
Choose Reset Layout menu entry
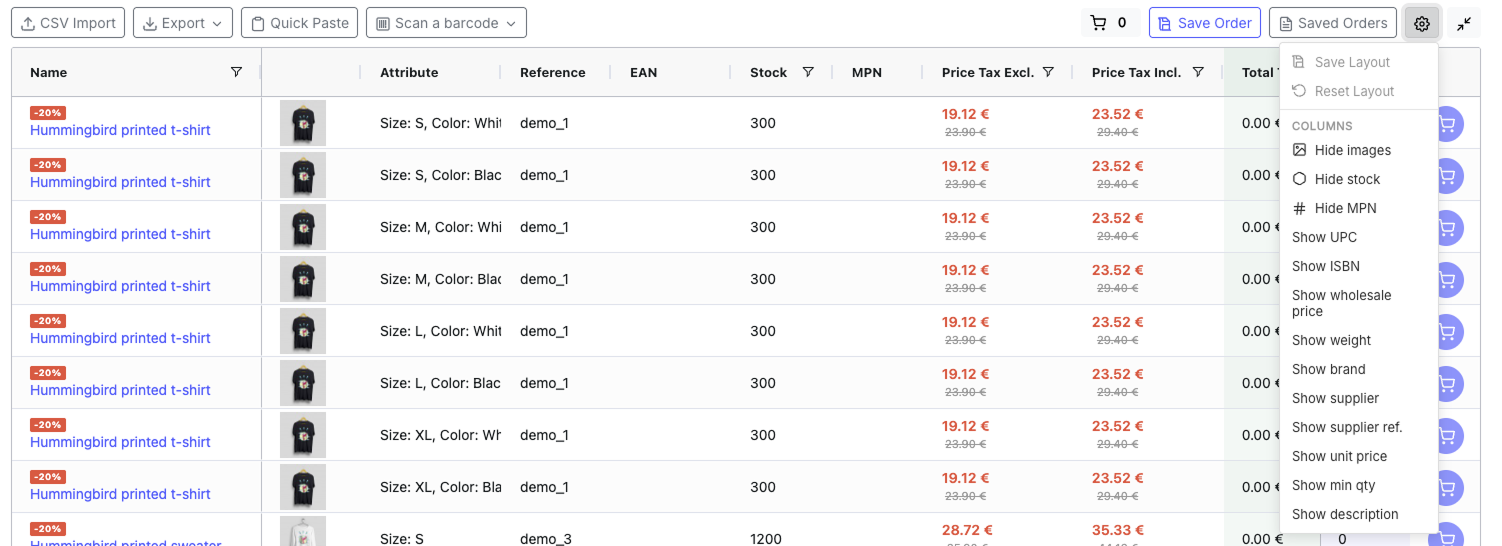pyautogui.click(x=1359, y=91)
